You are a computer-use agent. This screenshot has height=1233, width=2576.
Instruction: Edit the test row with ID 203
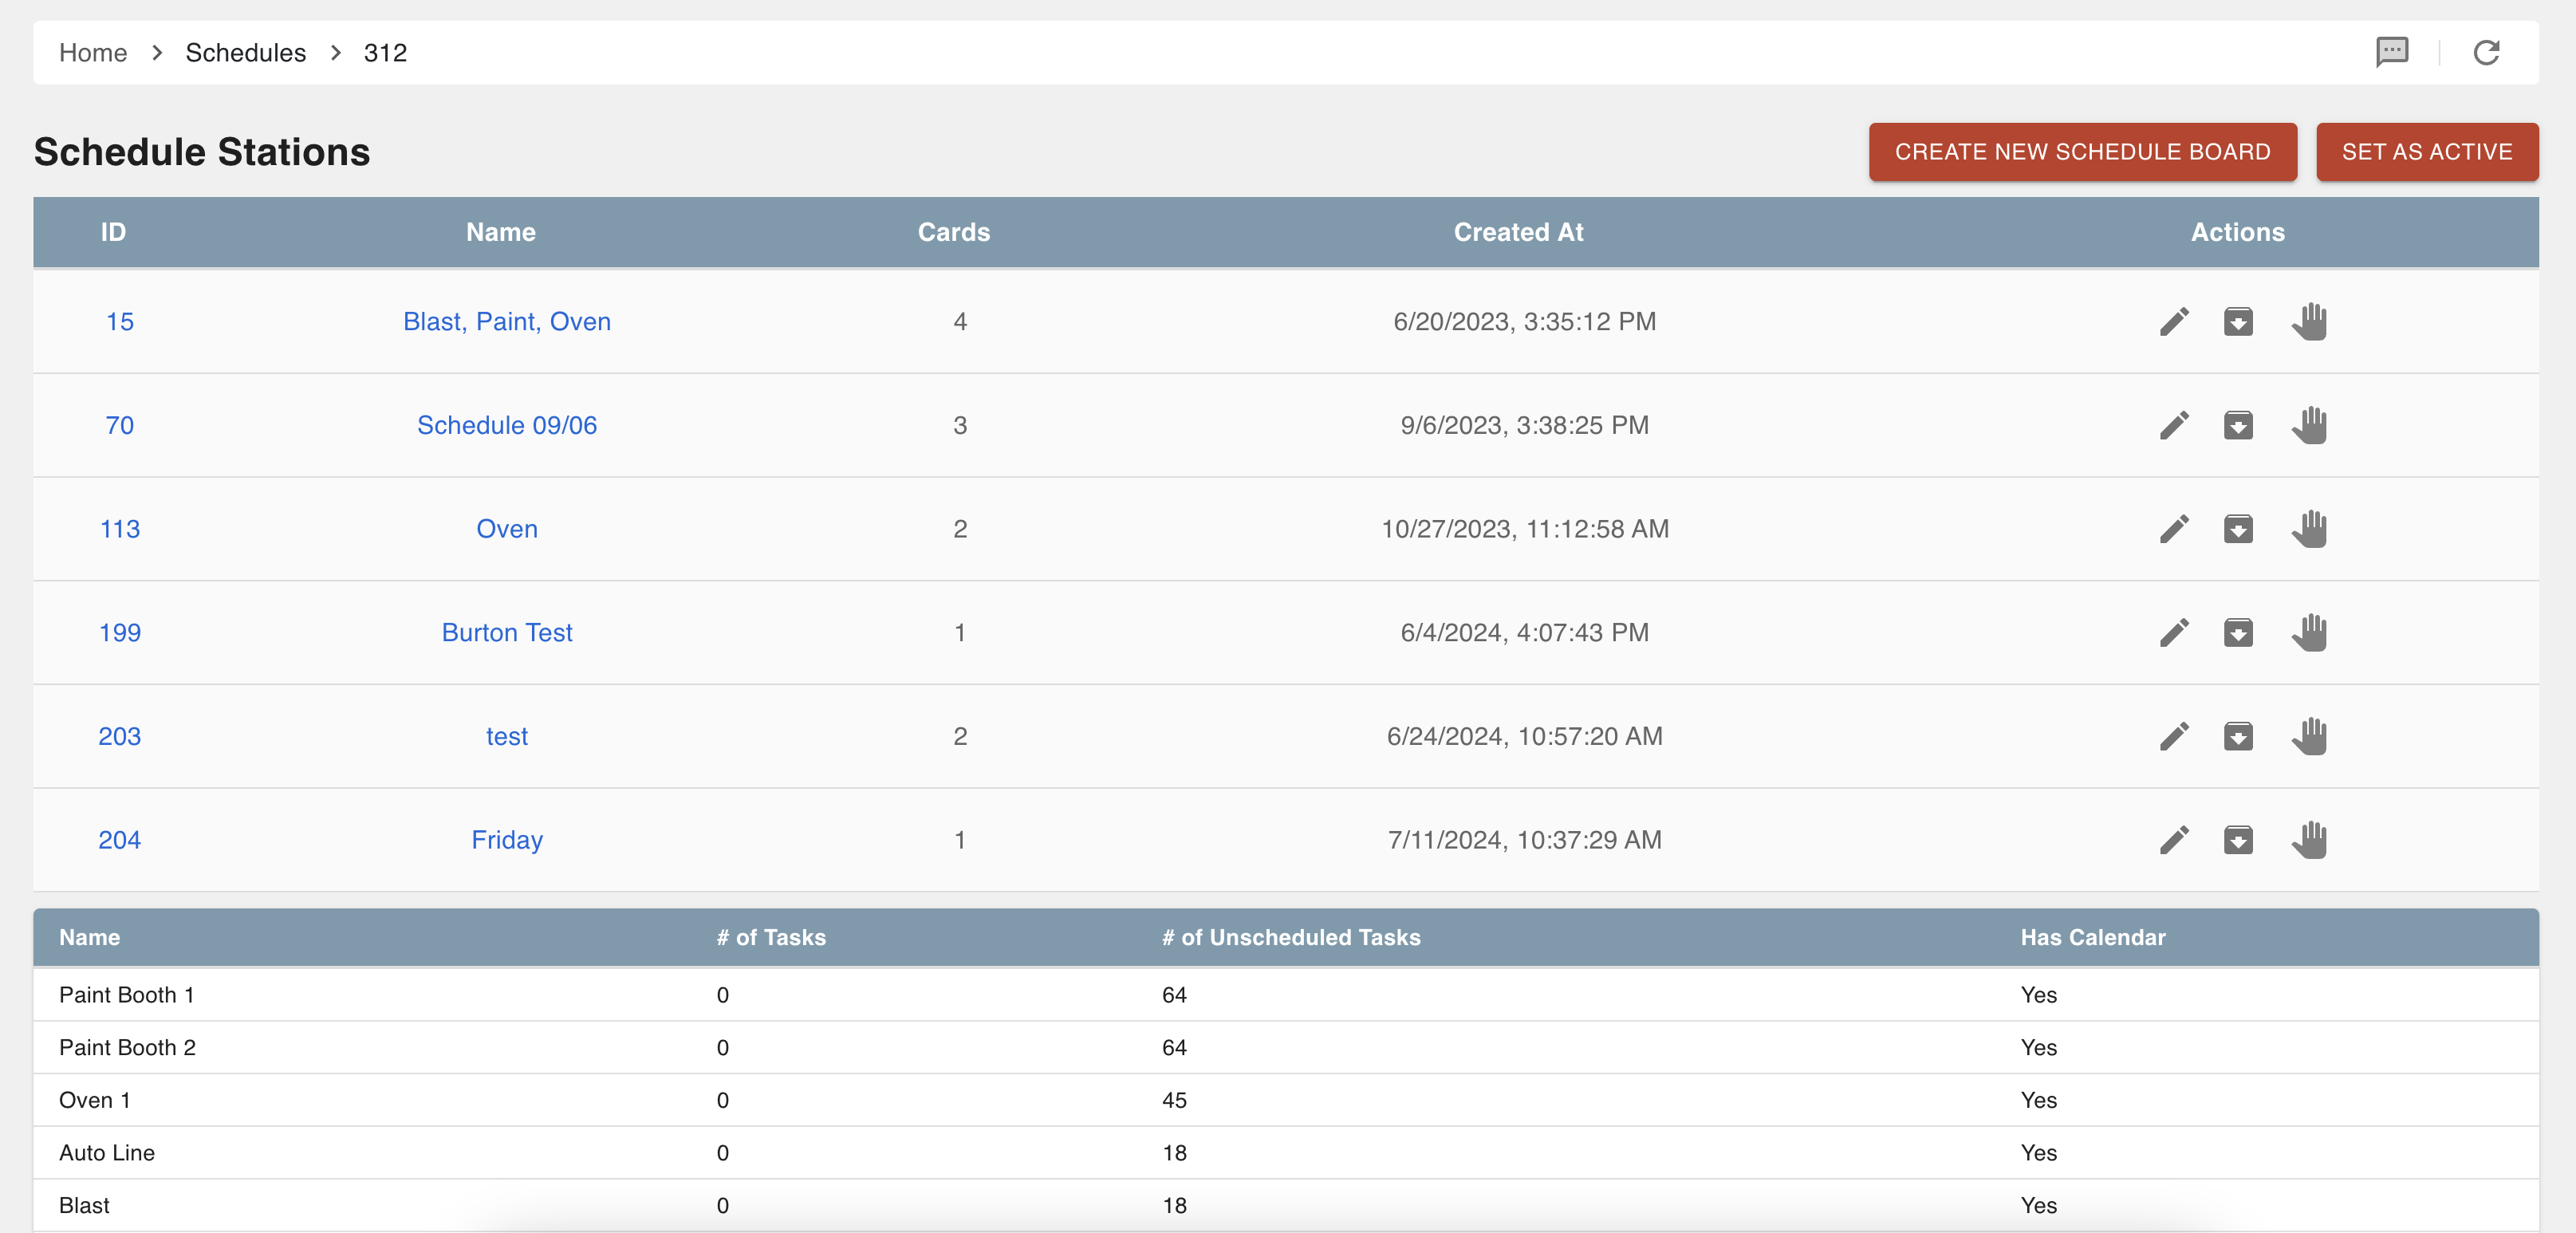(x=2174, y=737)
